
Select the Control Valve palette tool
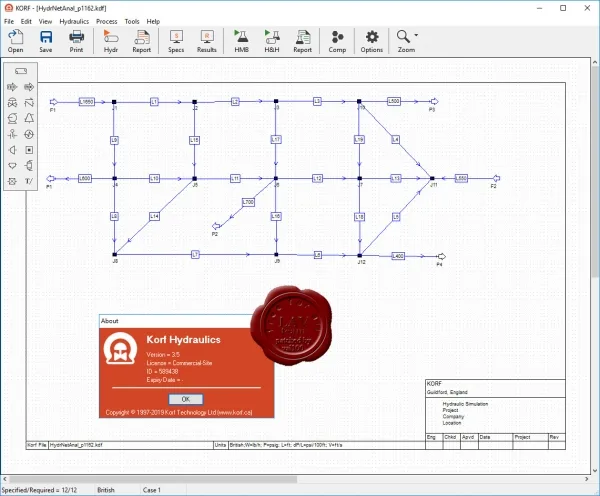12,103
